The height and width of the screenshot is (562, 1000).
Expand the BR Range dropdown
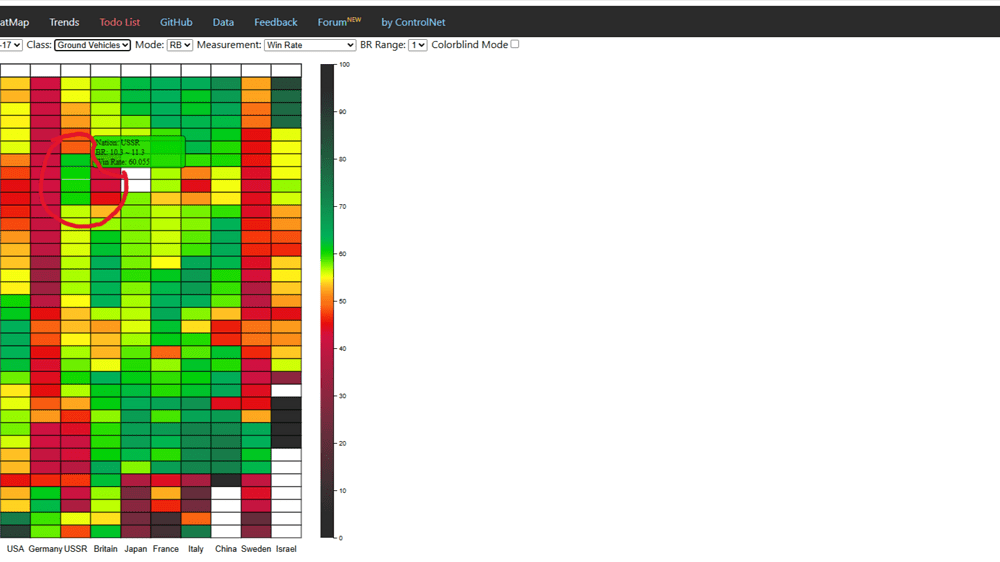(x=417, y=45)
